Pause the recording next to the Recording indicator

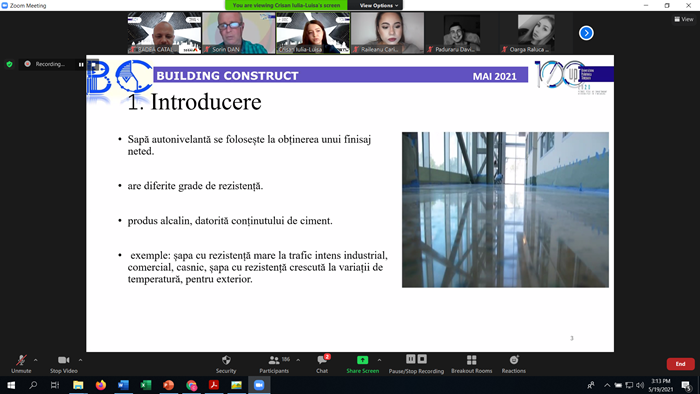click(81, 65)
